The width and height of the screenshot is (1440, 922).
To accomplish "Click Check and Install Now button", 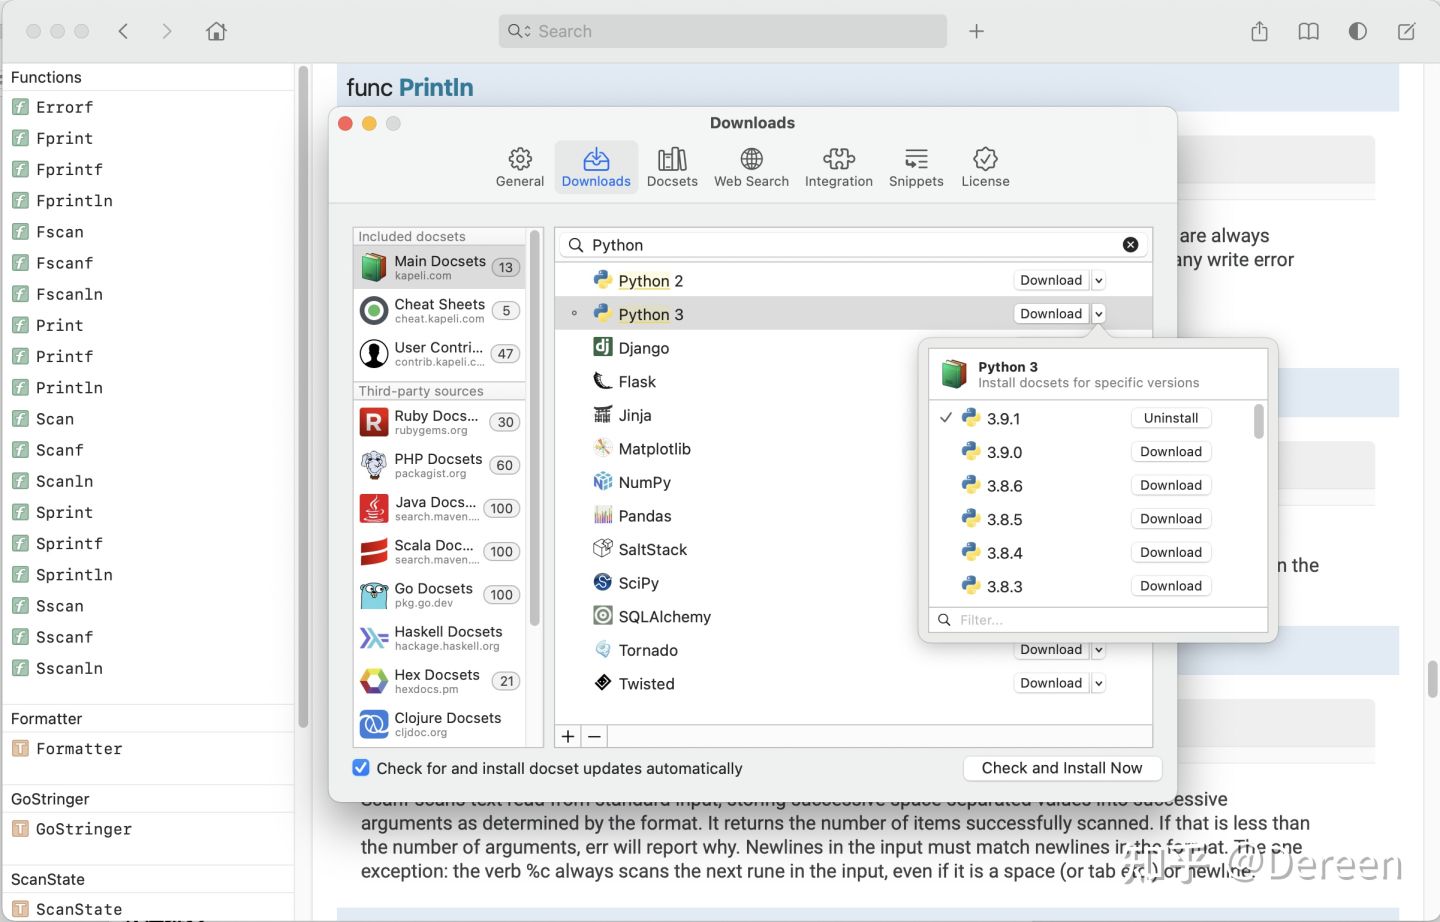I will pyautogui.click(x=1062, y=768).
